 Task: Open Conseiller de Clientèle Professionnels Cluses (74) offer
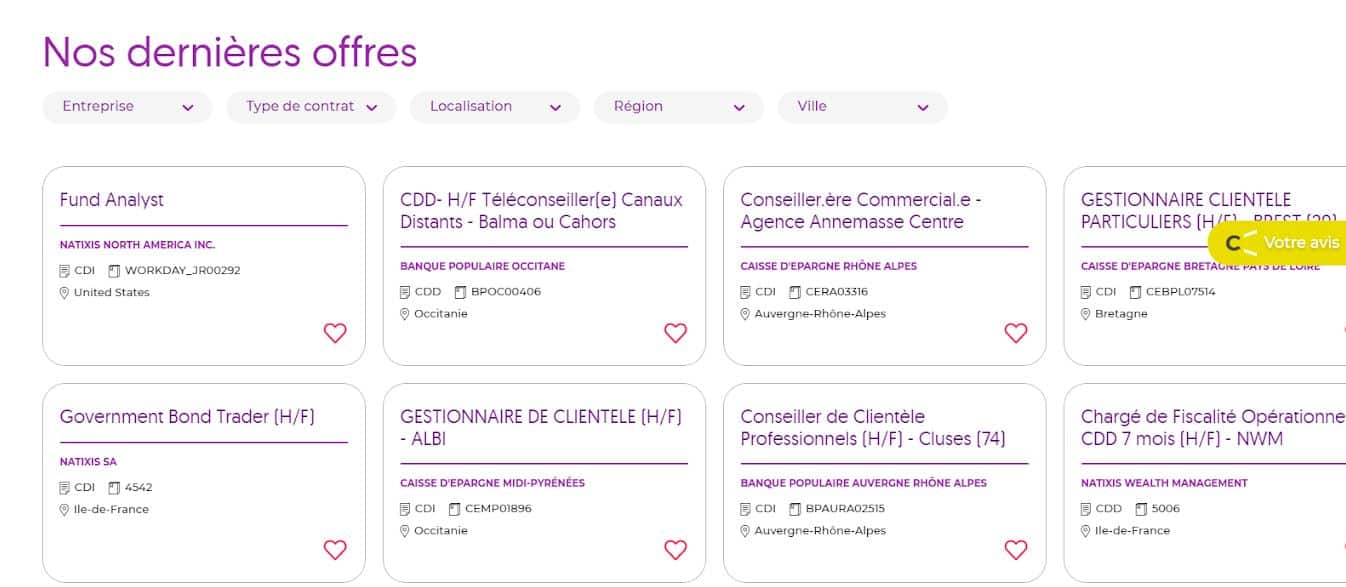pos(873,428)
